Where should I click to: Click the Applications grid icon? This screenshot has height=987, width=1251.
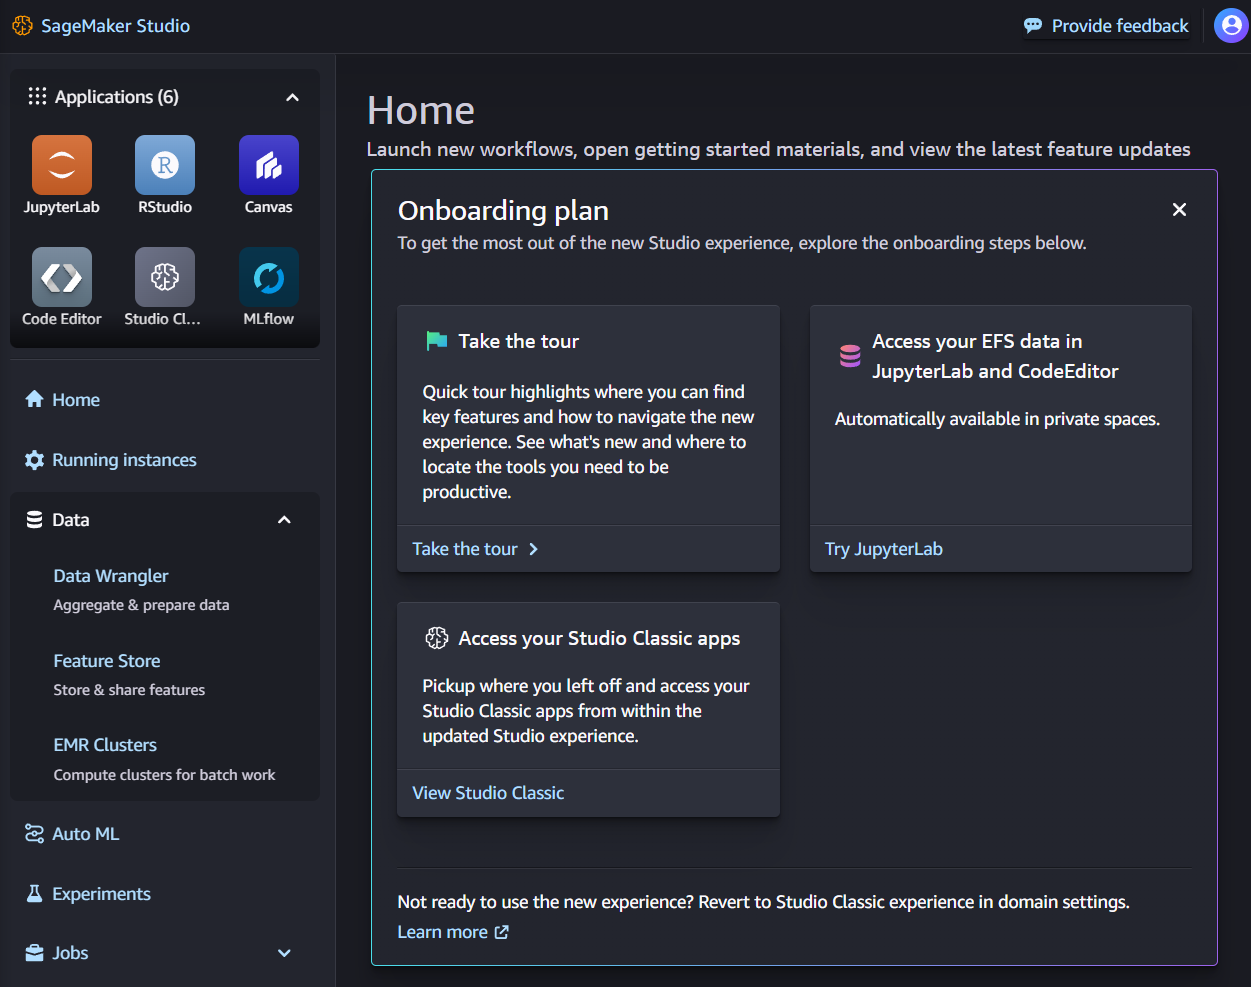point(37,96)
